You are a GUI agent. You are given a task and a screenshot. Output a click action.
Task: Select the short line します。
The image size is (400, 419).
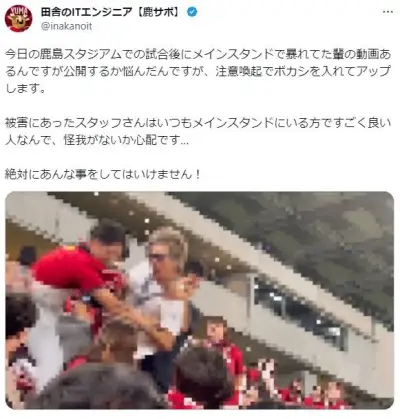coord(25,88)
